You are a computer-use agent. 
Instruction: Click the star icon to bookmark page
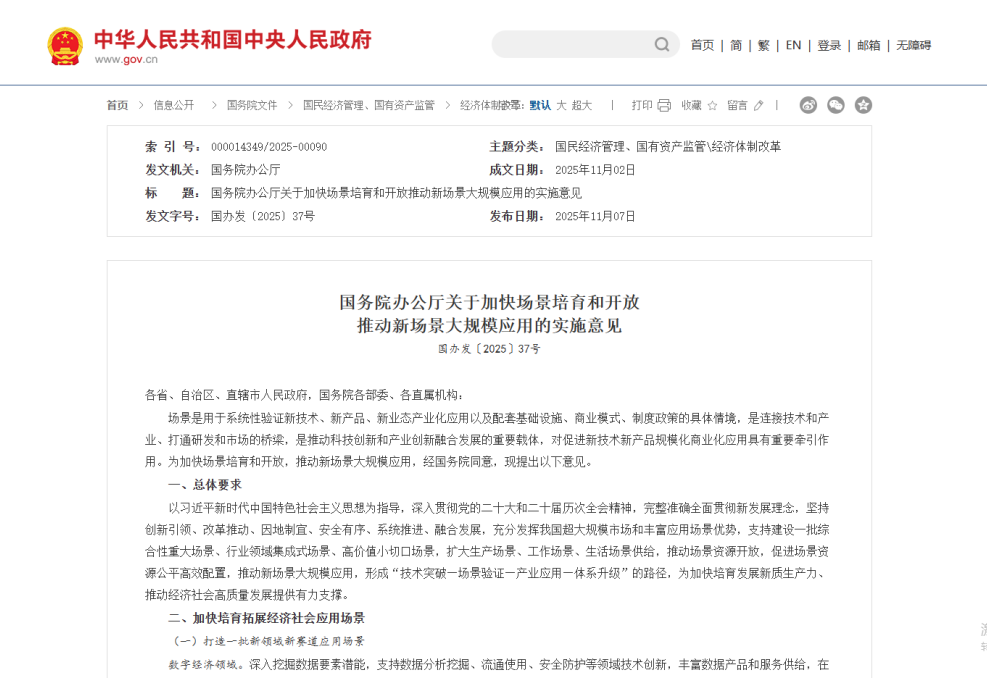(713, 105)
